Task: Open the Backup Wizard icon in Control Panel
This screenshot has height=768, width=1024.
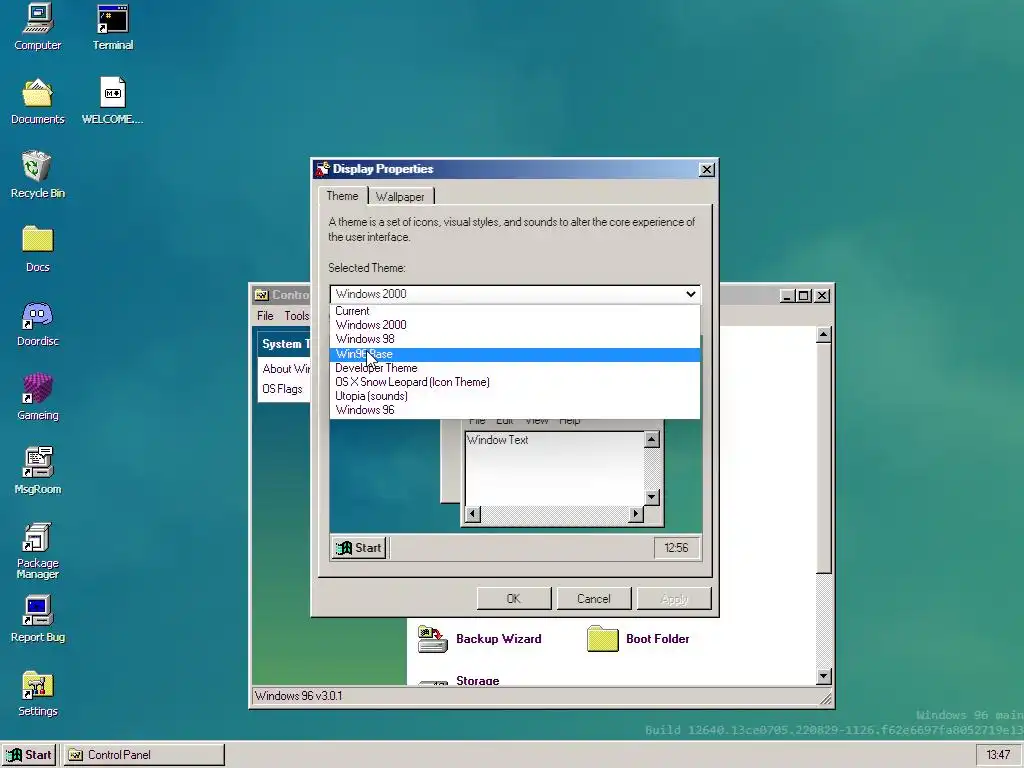Action: tap(432, 639)
